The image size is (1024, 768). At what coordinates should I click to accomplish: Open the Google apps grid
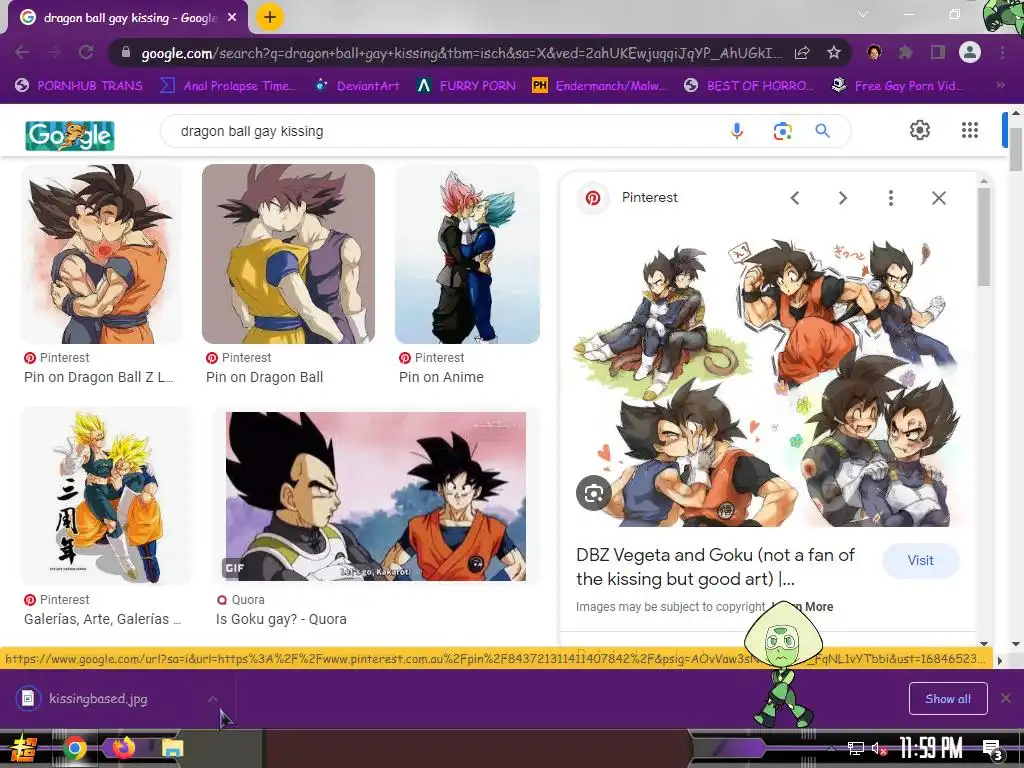coord(970,130)
